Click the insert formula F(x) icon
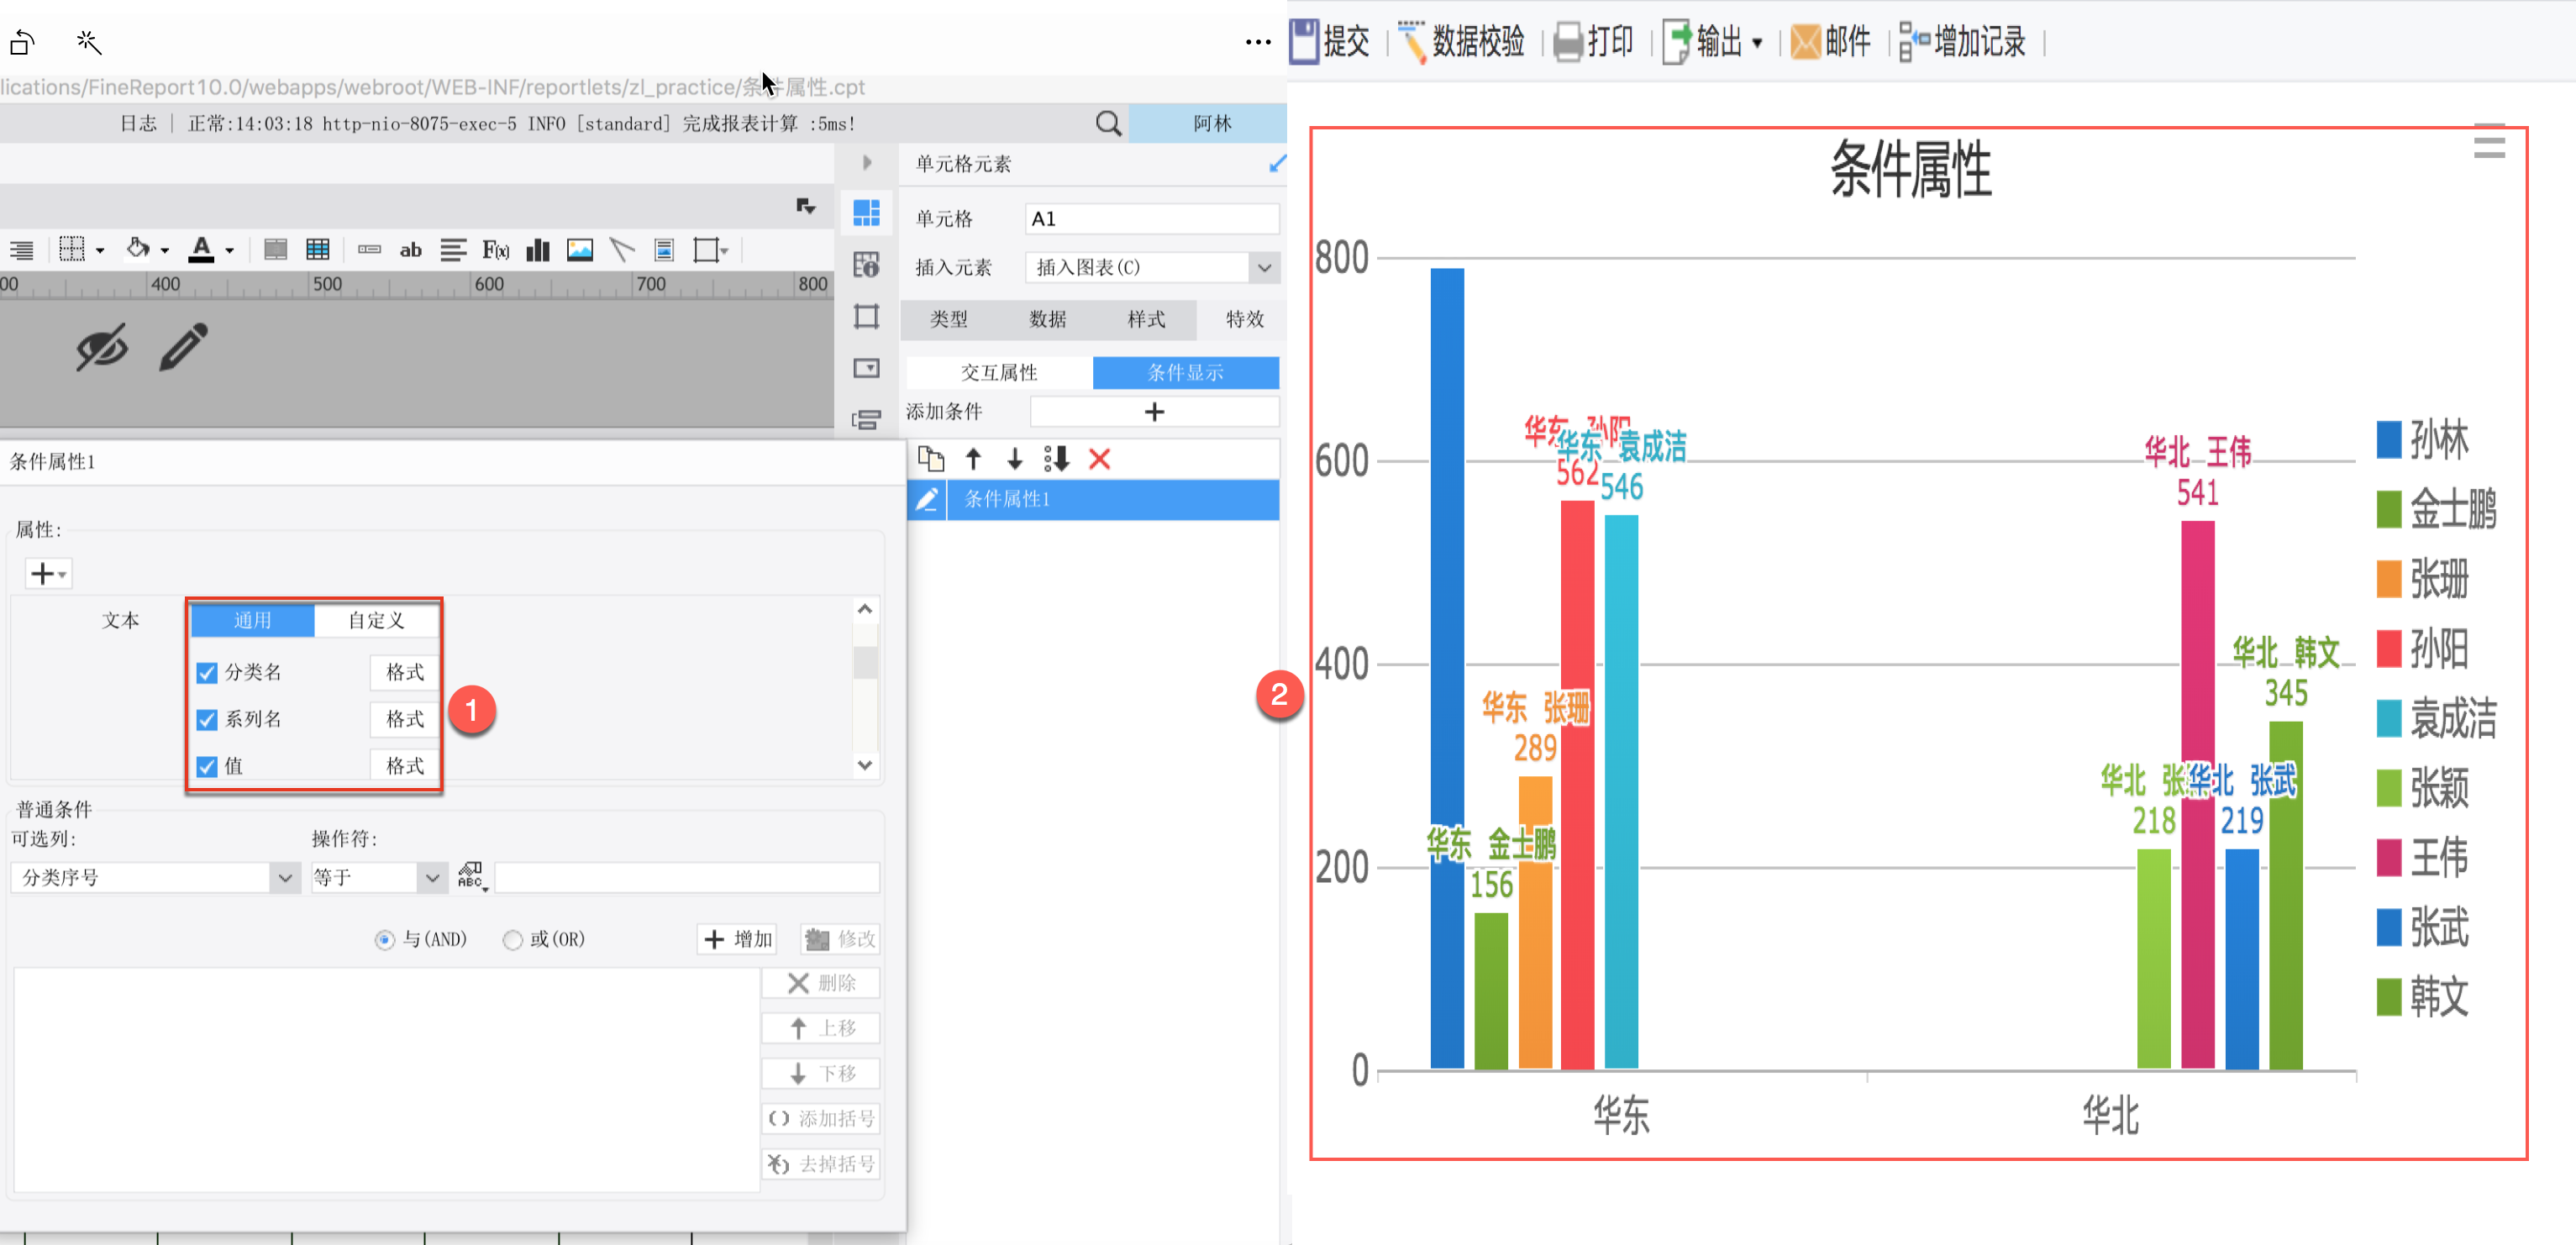The width and height of the screenshot is (2576, 1245). tap(496, 250)
